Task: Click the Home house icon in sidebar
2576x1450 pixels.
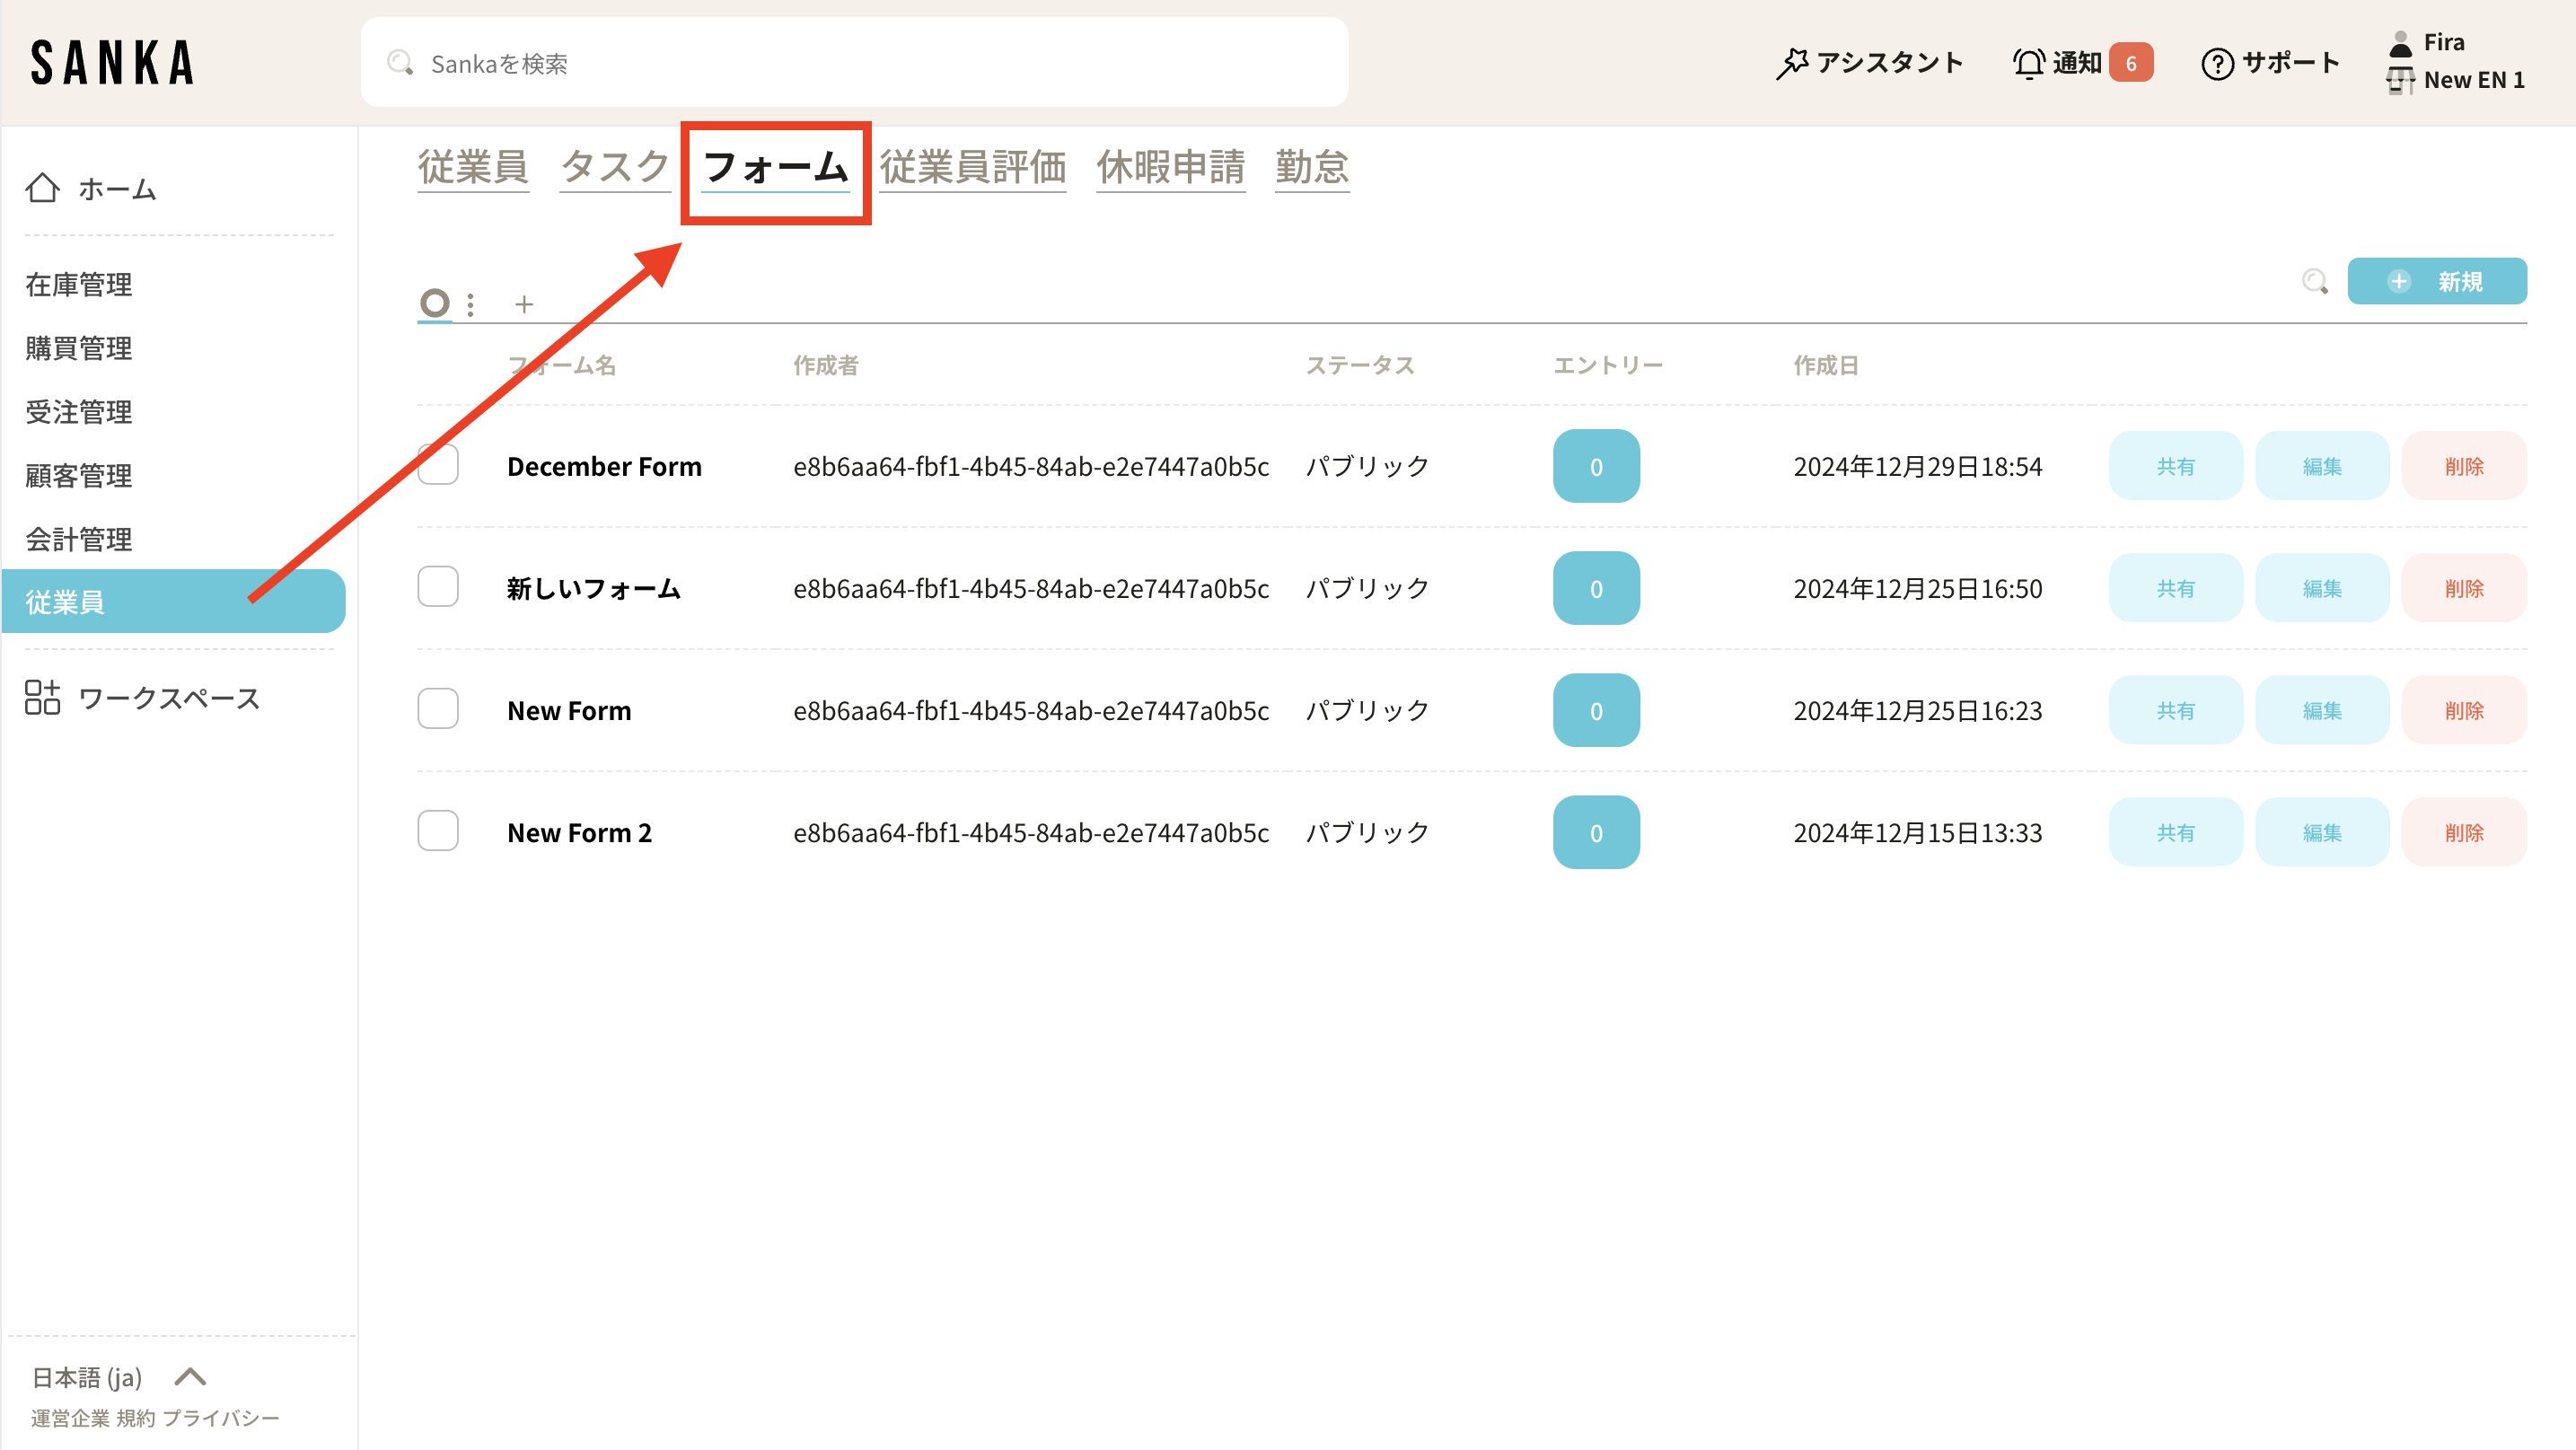Action: tap(42, 188)
